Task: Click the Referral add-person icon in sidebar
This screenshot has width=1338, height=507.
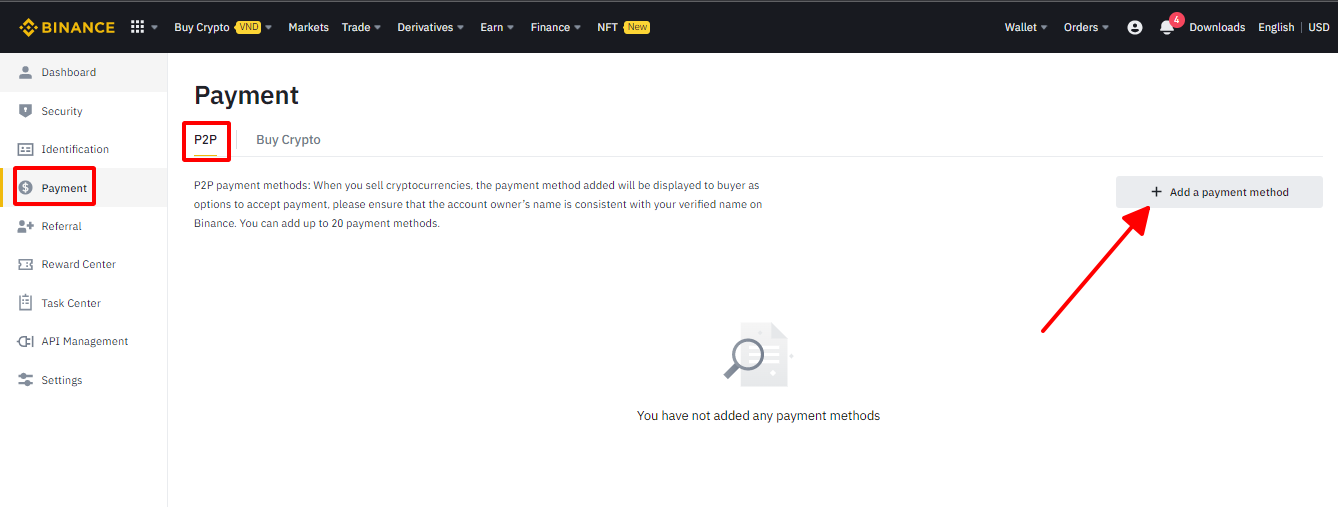Action: pyautogui.click(x=26, y=226)
